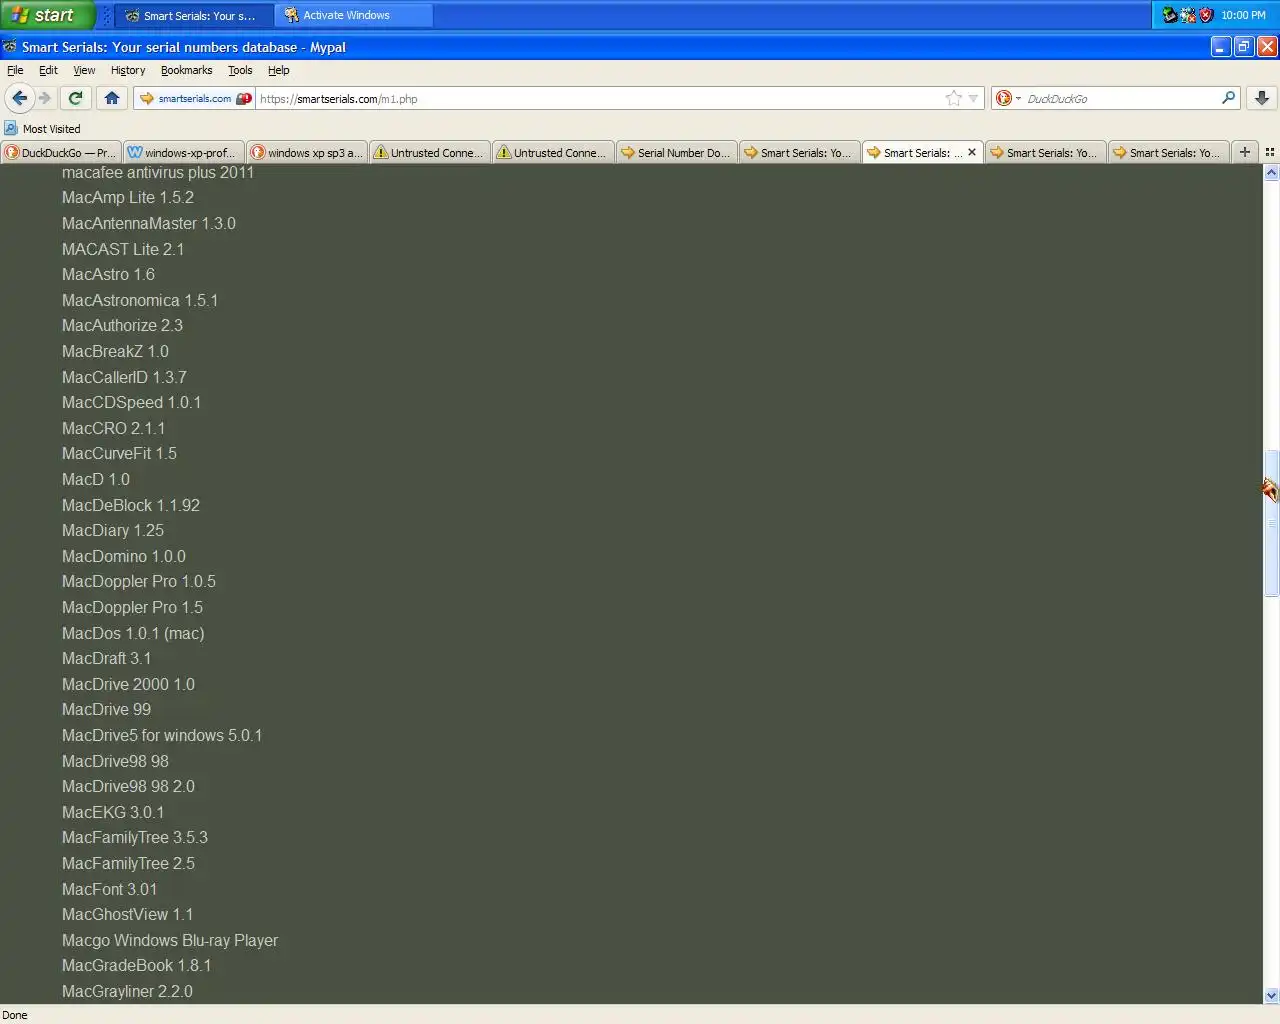The width and height of the screenshot is (1280, 1024).
Task: Reload the current page
Action: tap(75, 98)
